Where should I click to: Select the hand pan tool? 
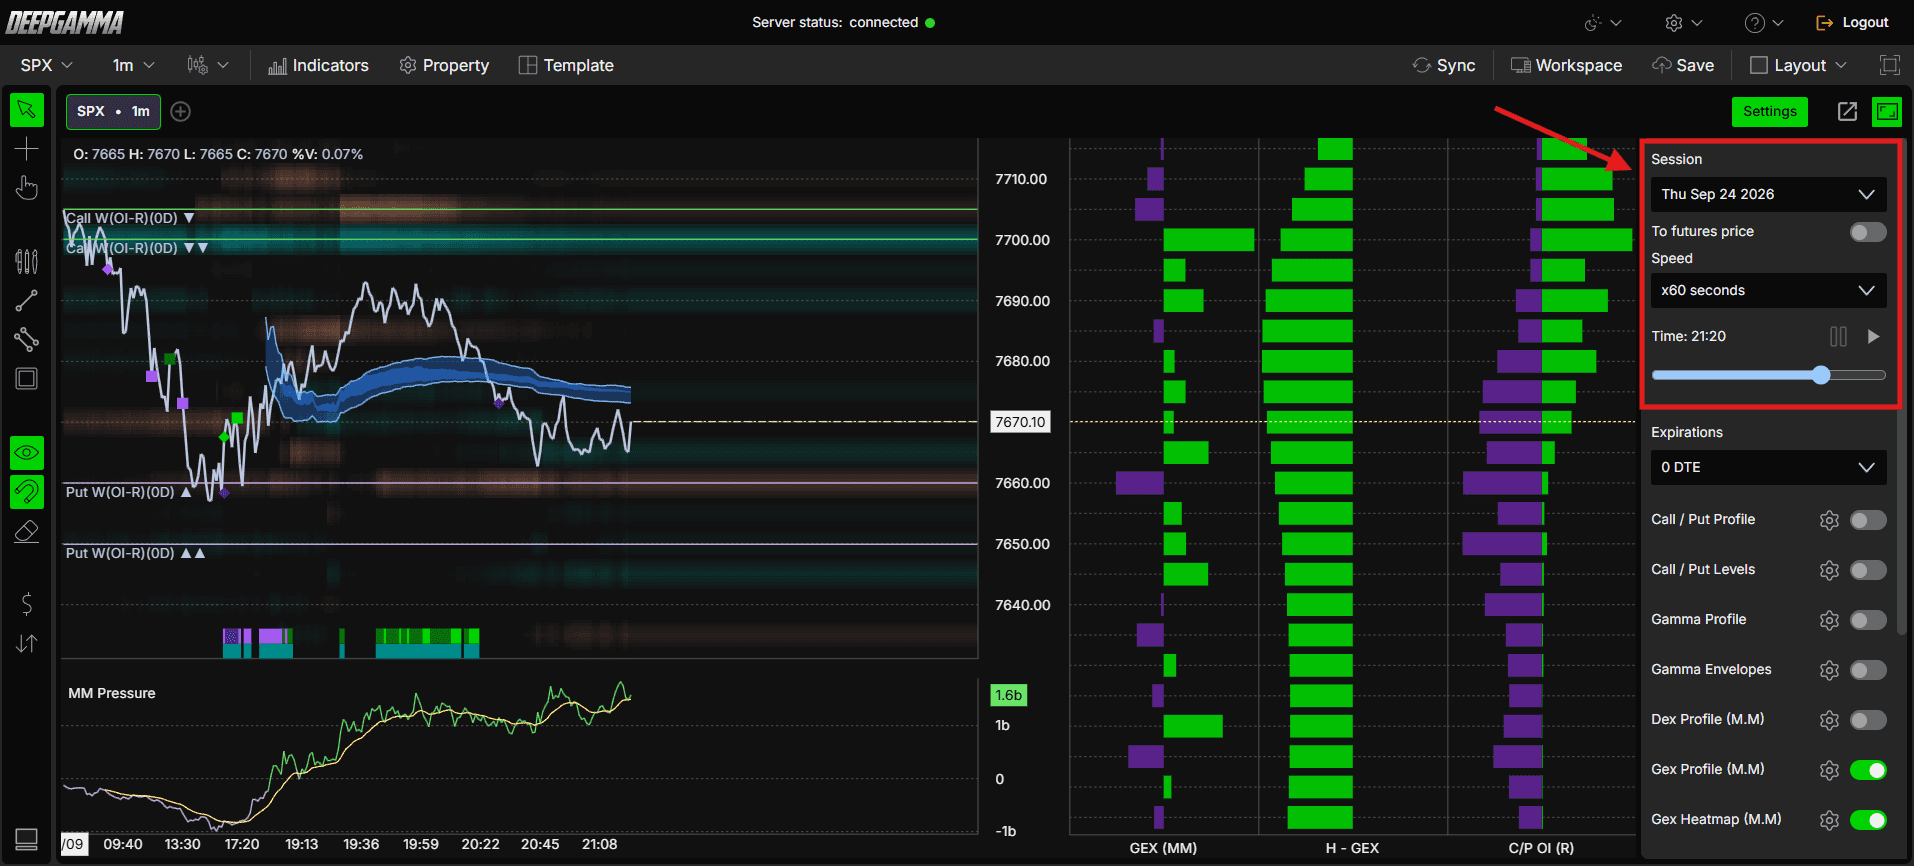[27, 188]
